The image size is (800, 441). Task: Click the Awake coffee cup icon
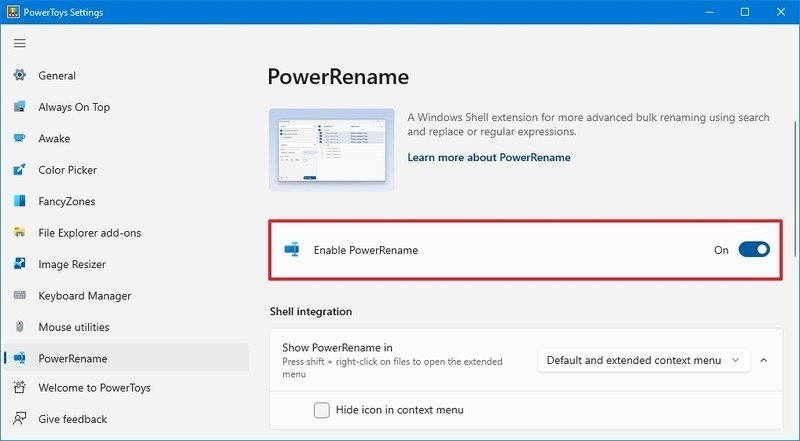tap(19, 139)
